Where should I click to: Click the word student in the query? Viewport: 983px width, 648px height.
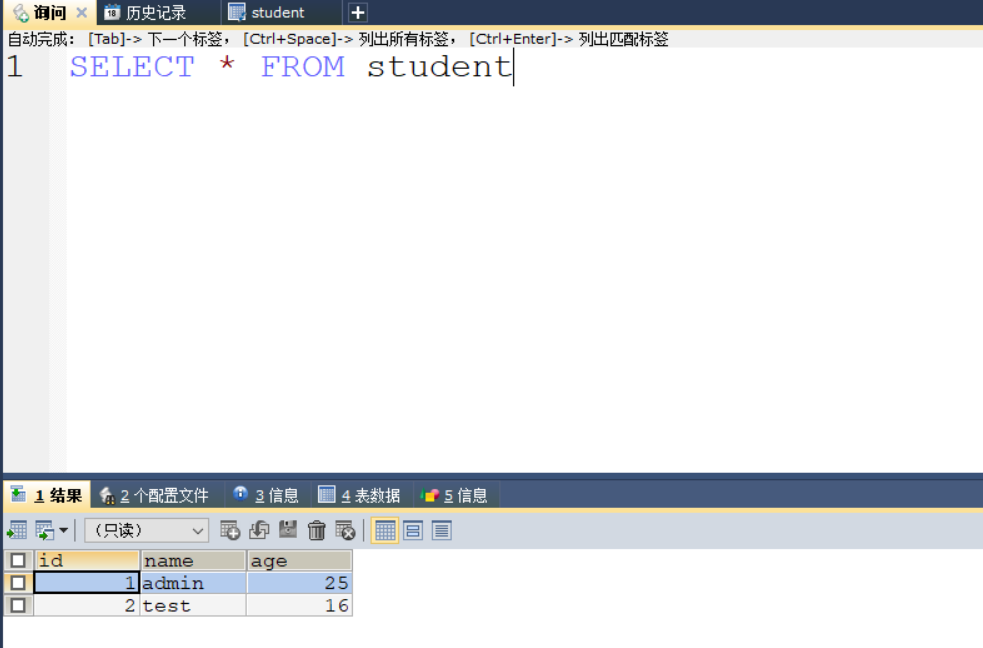439,66
